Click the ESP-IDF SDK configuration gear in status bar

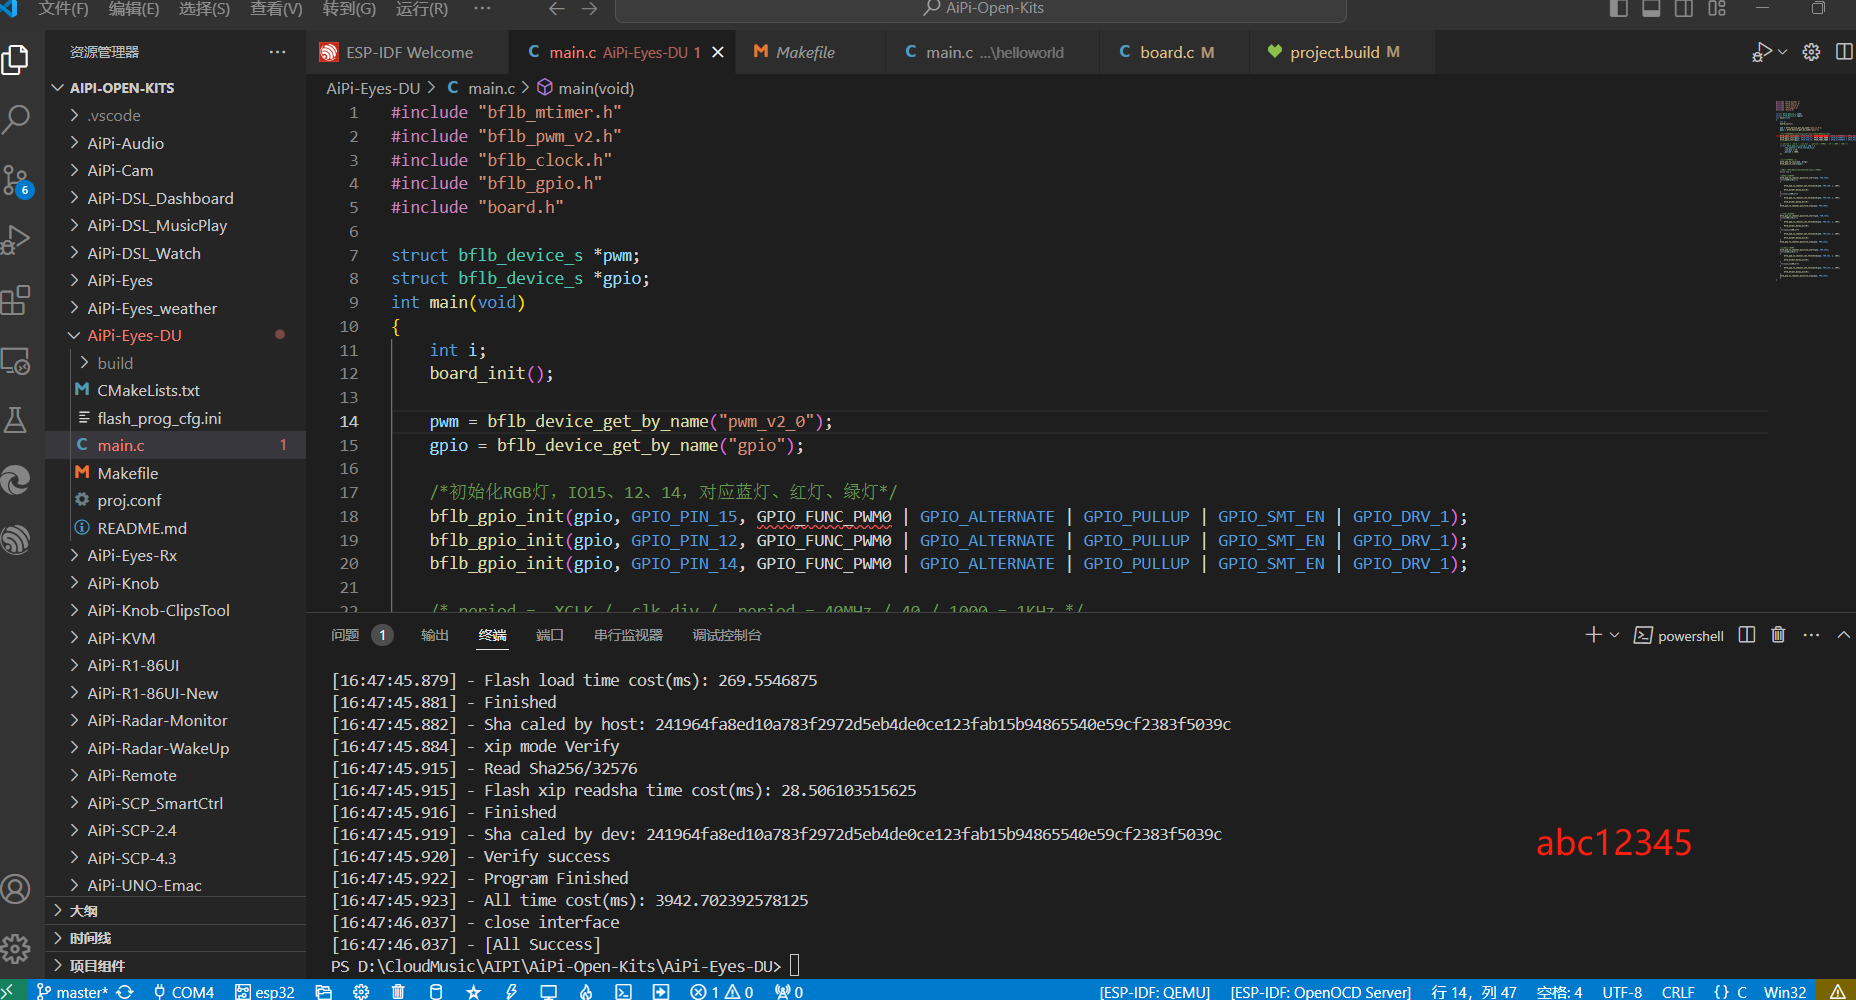coord(361,991)
